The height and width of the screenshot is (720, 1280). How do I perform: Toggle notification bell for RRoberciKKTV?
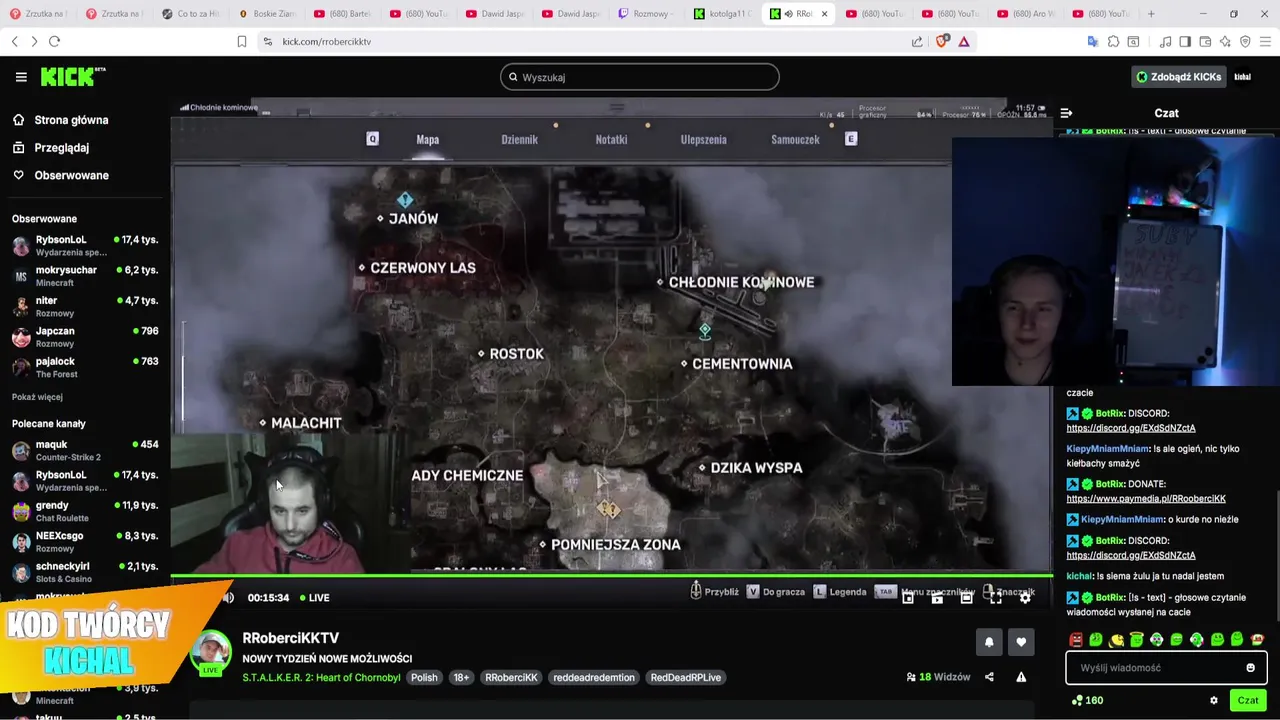989,642
